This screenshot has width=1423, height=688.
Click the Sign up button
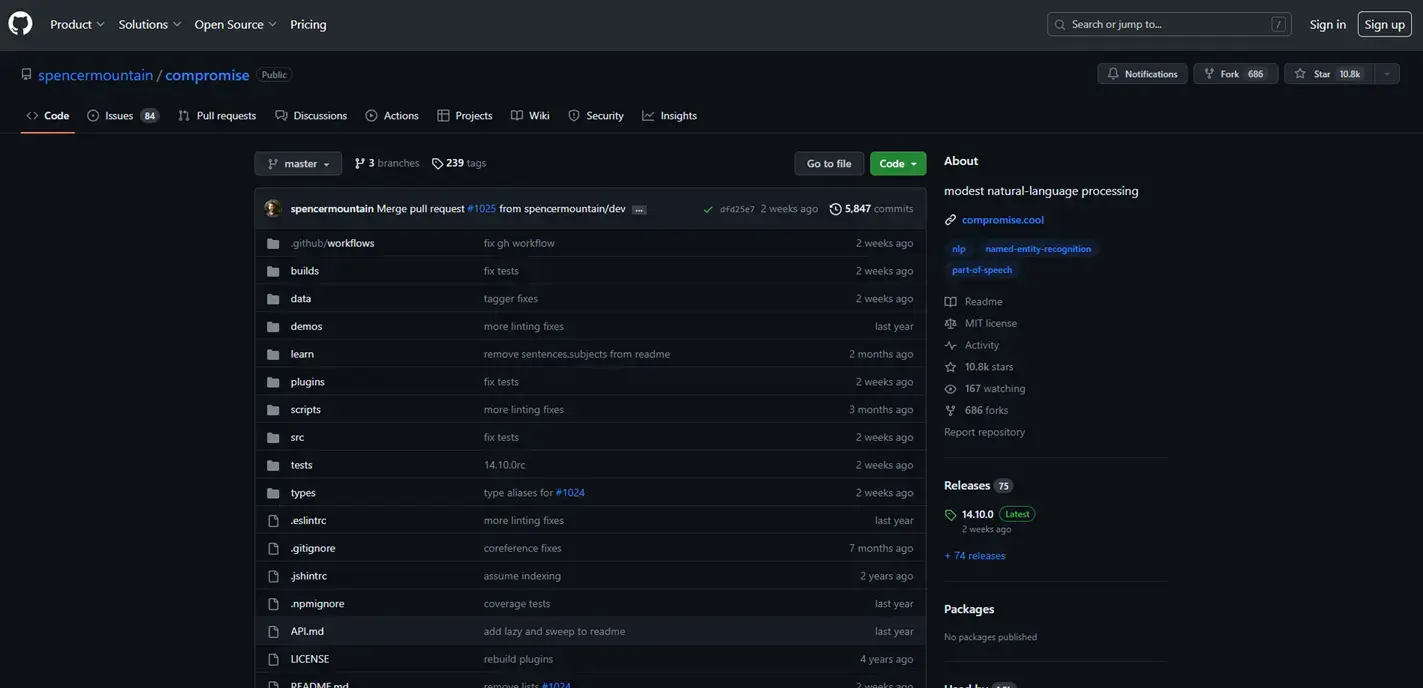1385,24
